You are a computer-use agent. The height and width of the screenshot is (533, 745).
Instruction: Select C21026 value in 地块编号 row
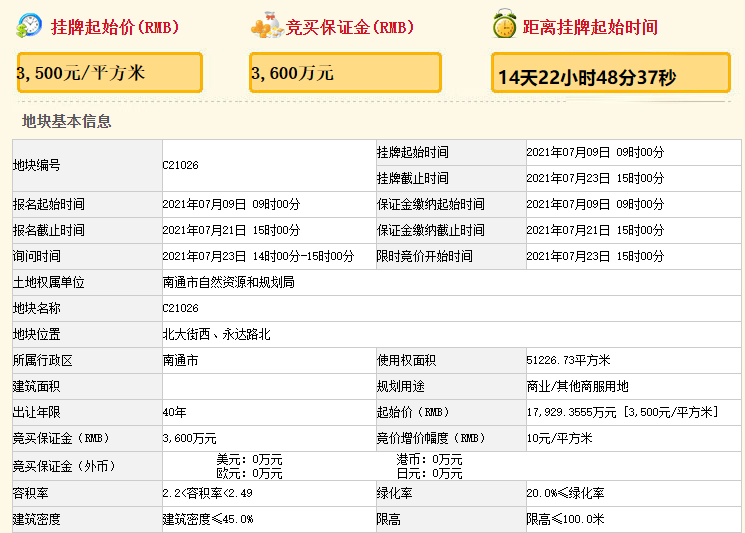point(181,165)
